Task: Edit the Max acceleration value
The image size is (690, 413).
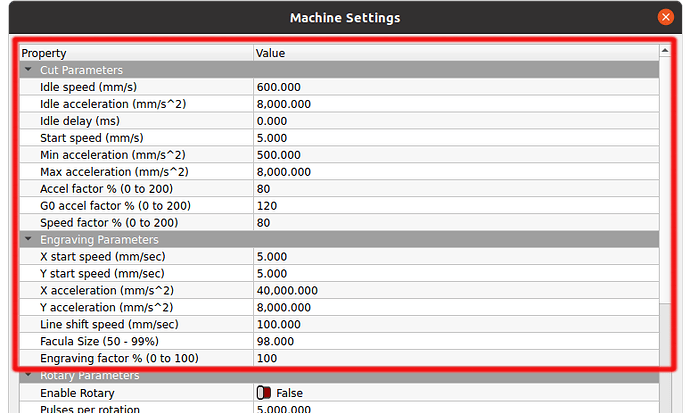Action: (455, 172)
